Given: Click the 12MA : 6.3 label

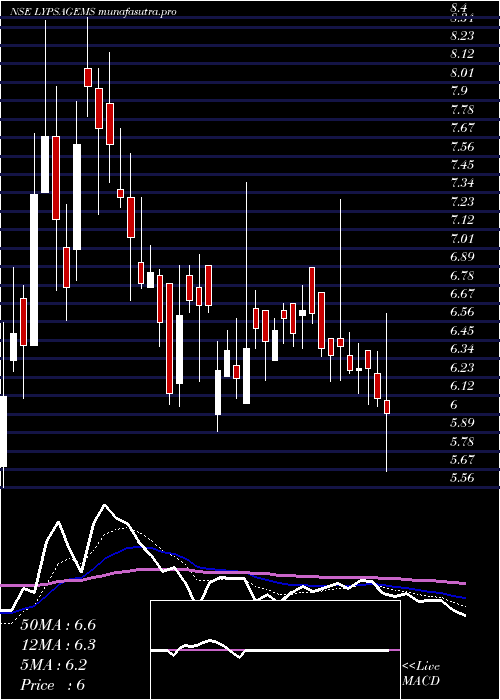Looking at the screenshot, I should tap(58, 645).
